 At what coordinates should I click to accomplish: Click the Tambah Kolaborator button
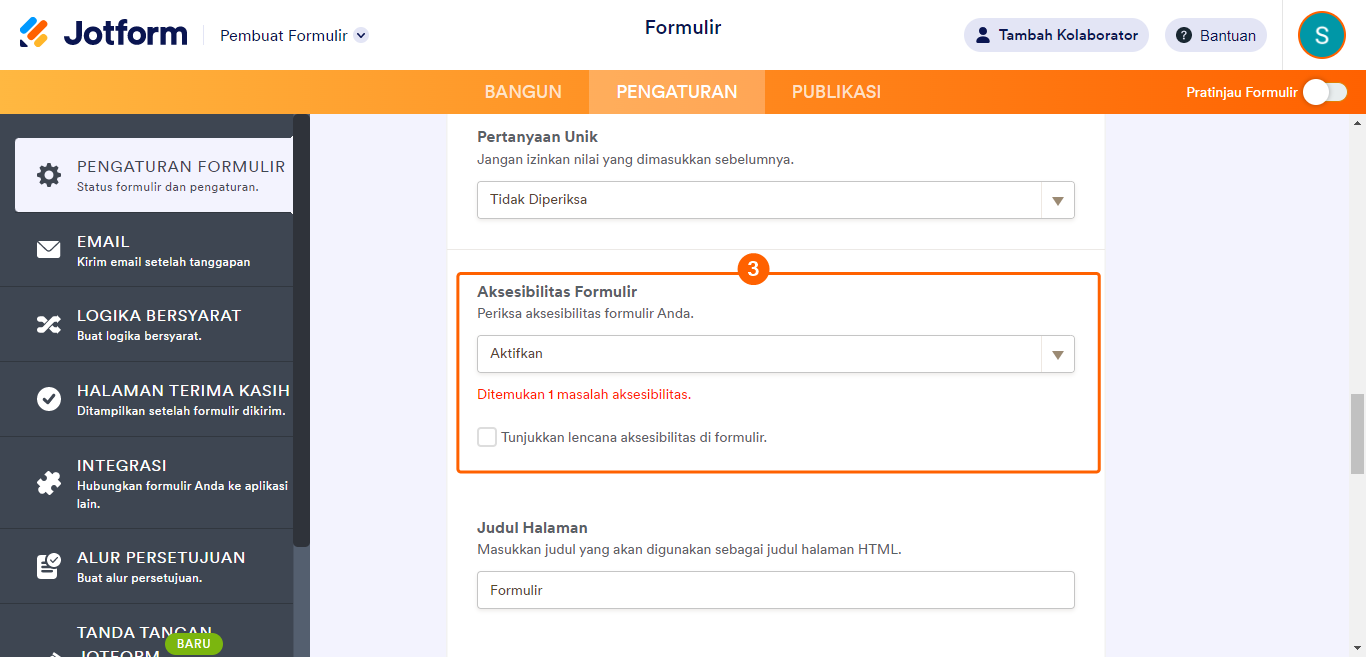(1056, 35)
